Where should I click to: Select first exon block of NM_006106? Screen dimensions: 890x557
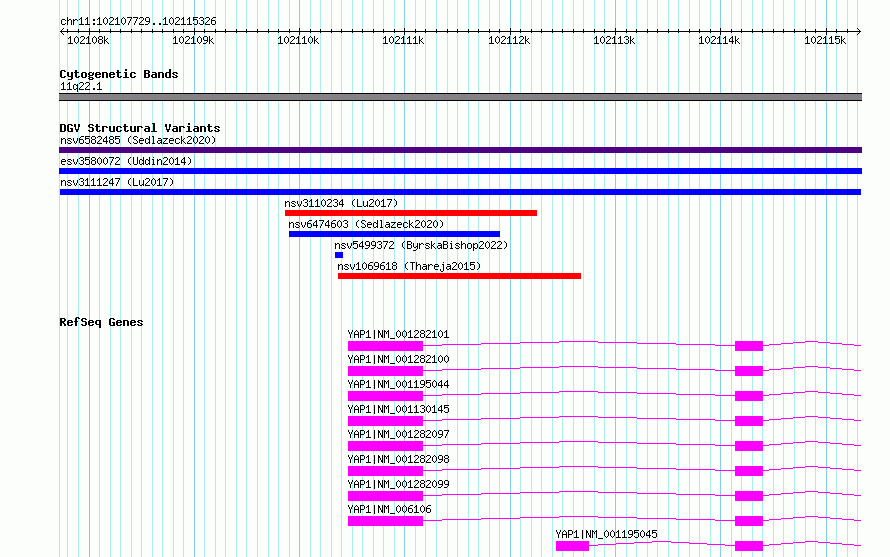coord(385,521)
